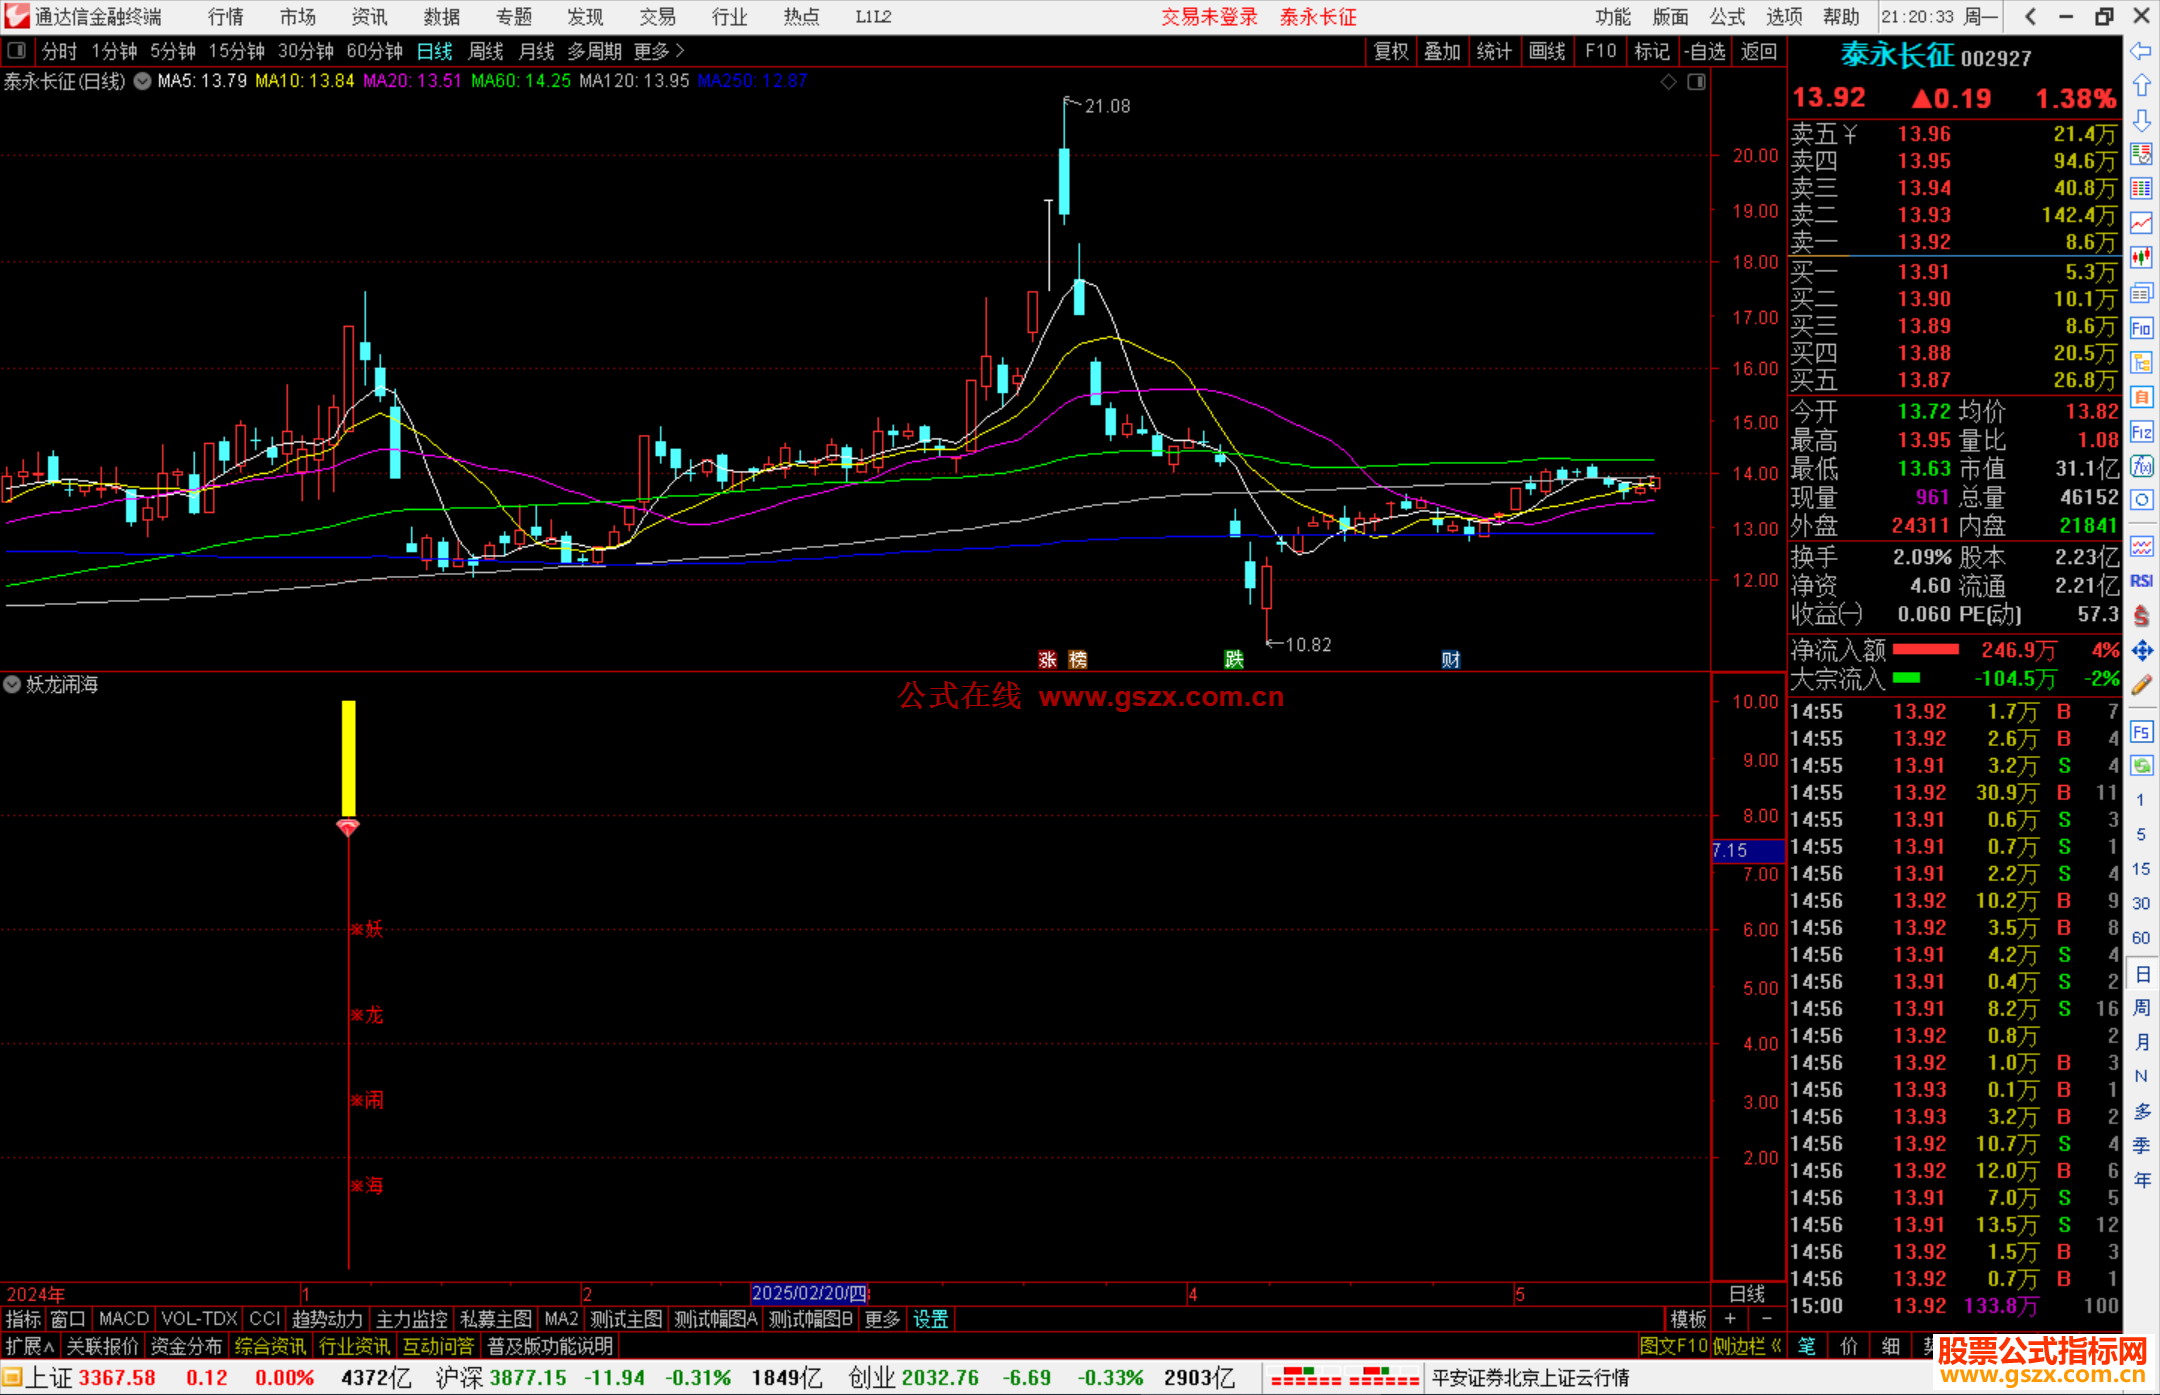This screenshot has height=1395, width=2160.
Task: Click the orange document sidebar icon
Action: tap(2141, 397)
